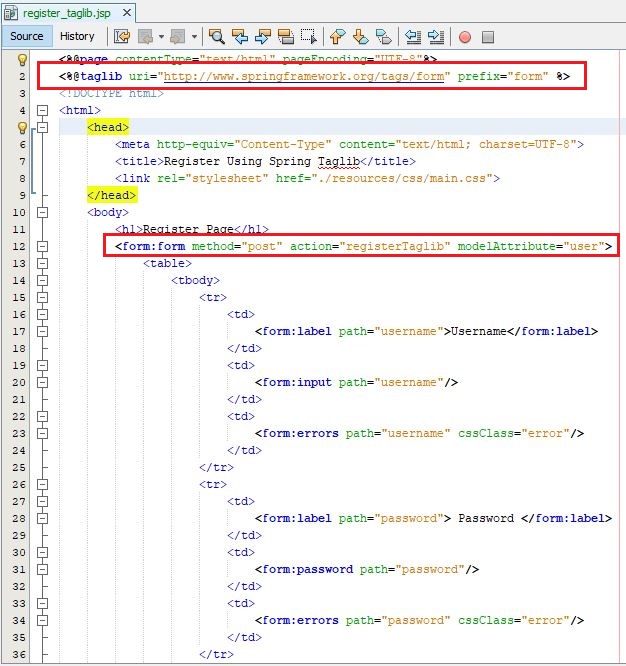Shift line left toolbar icon
The width and height of the screenshot is (626, 666).
click(413, 37)
